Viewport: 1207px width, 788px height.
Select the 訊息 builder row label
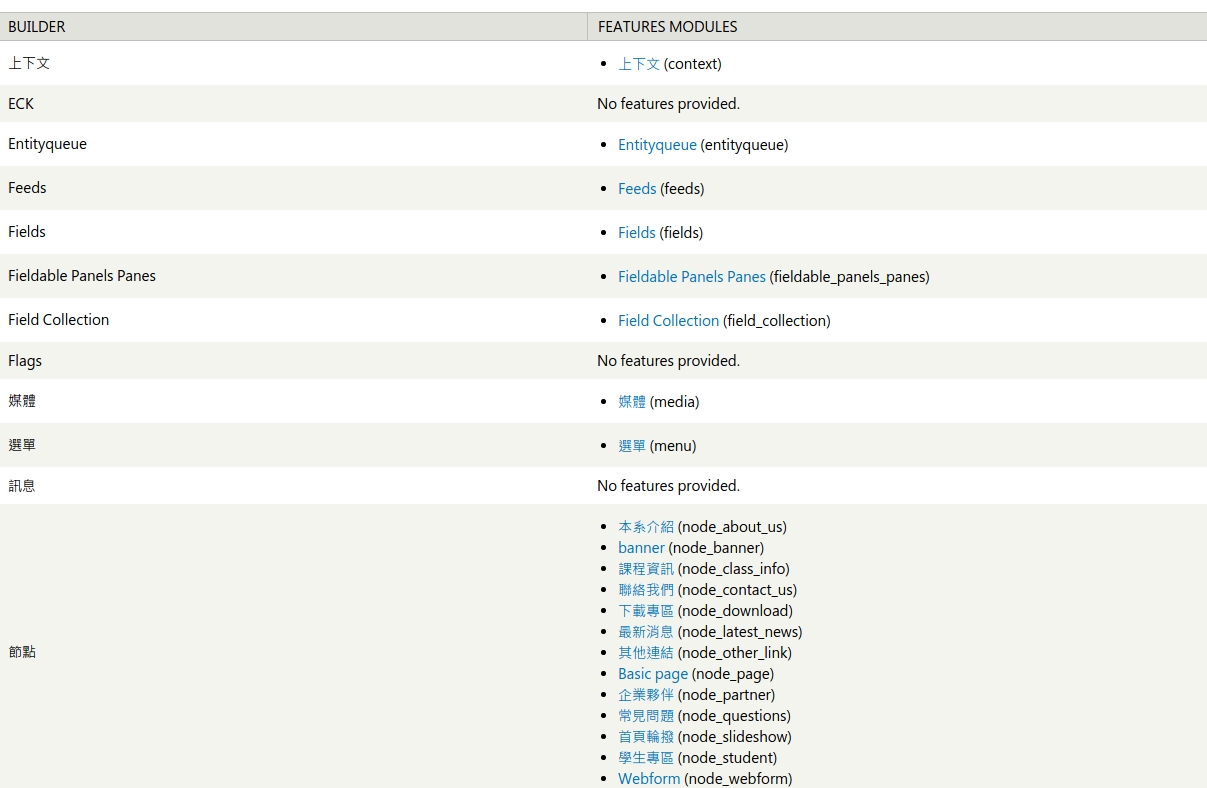tap(22, 486)
